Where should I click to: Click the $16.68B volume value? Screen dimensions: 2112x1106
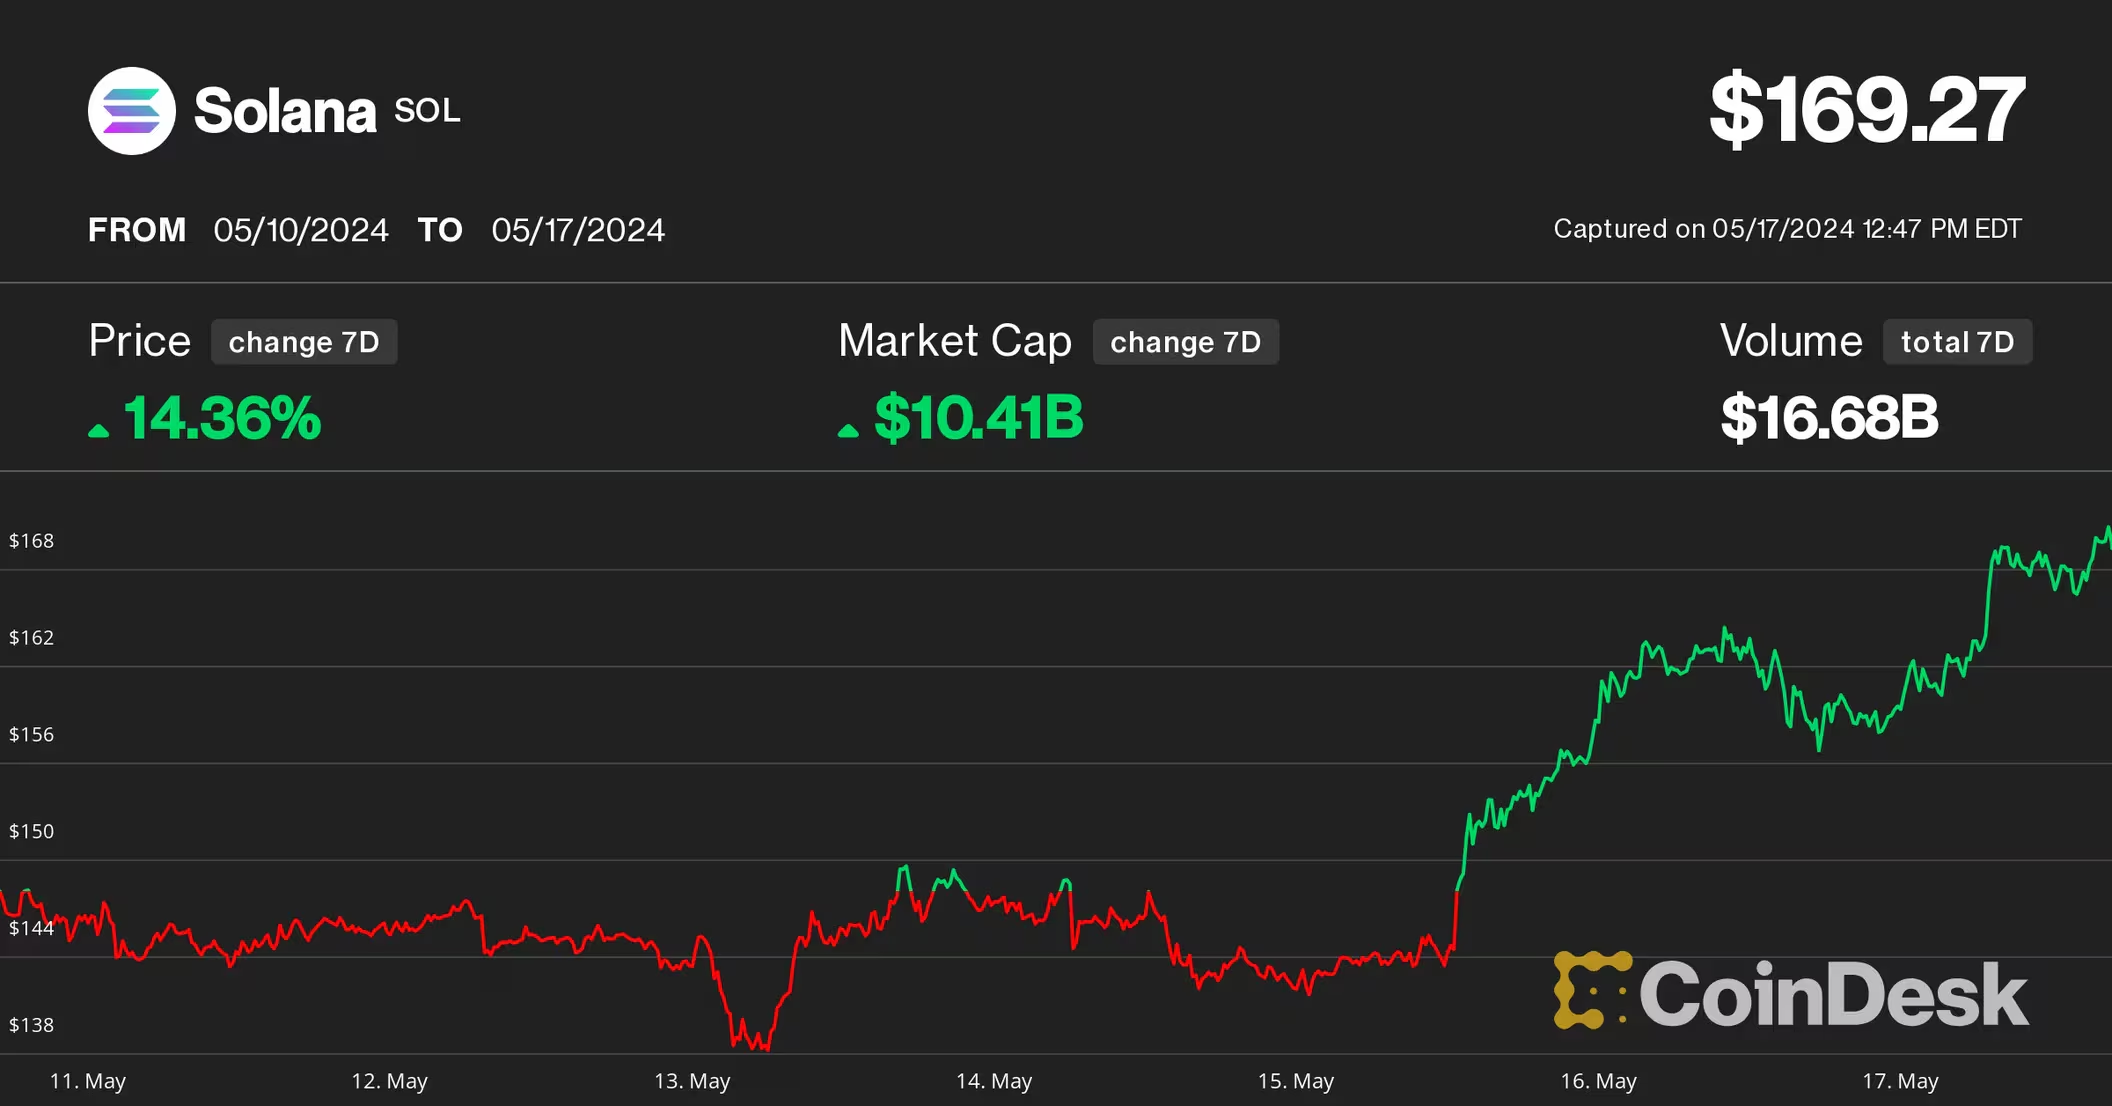[1829, 418]
